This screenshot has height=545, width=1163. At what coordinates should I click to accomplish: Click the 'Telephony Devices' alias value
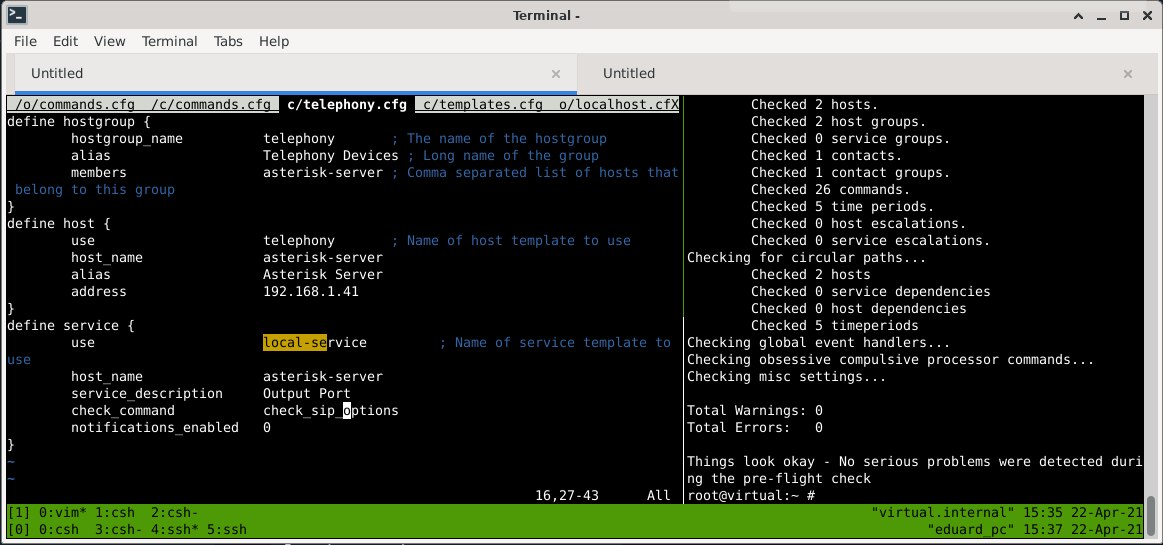point(331,156)
